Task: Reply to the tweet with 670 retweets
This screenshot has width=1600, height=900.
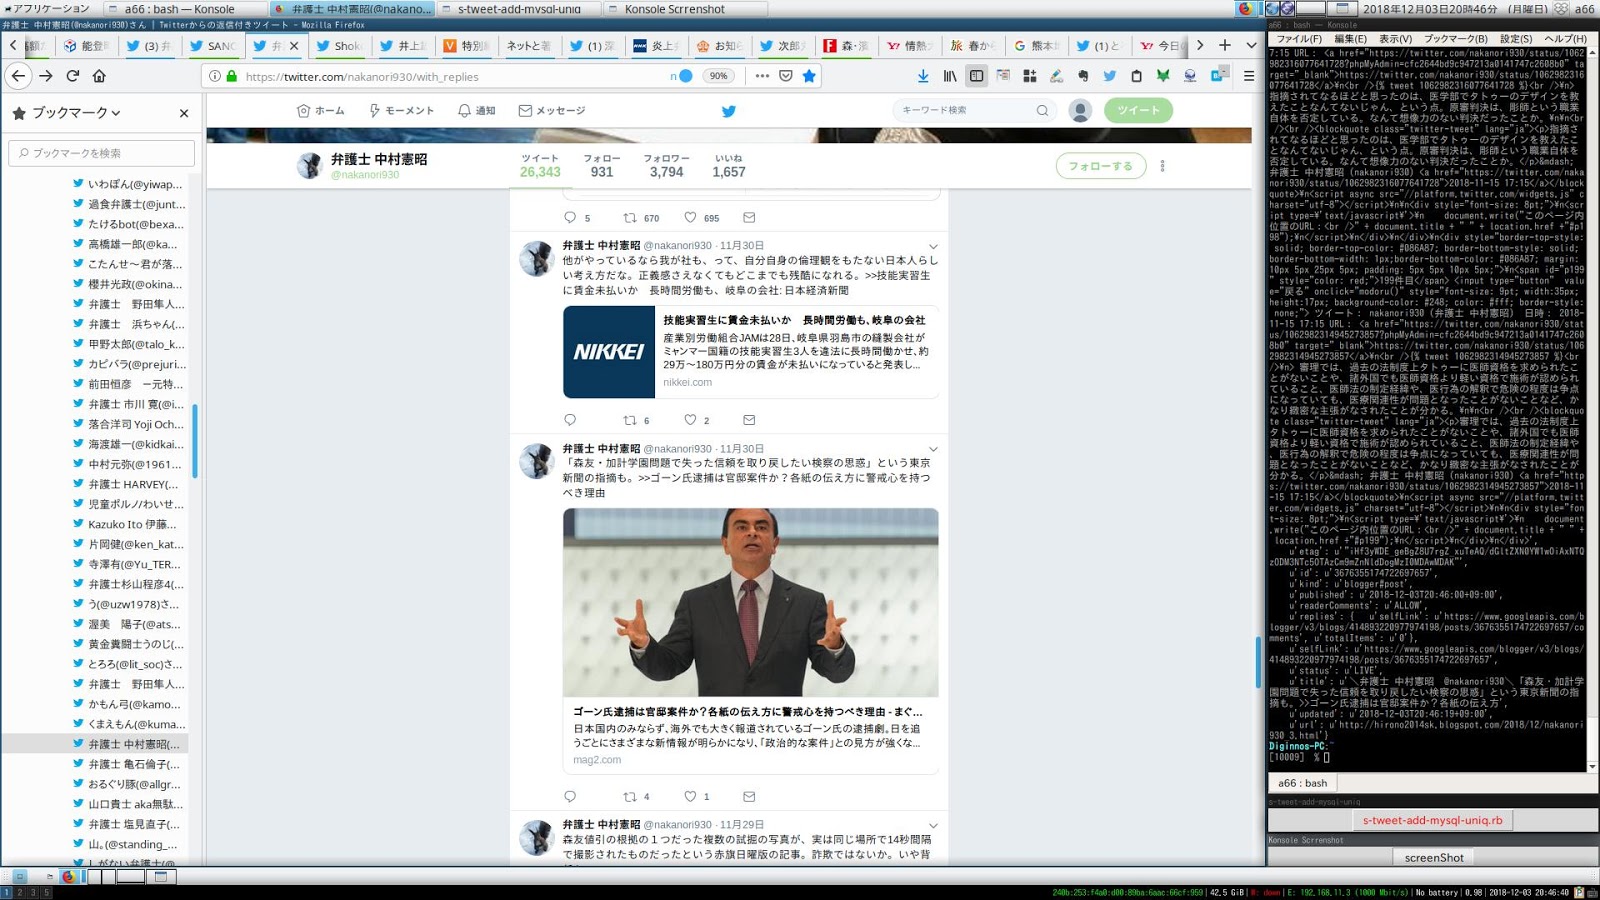Action: coord(570,217)
